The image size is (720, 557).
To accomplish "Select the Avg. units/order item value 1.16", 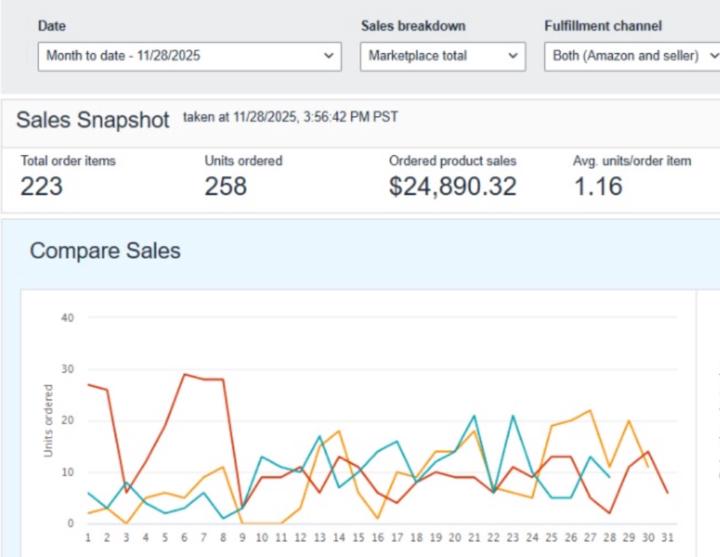I will point(598,185).
